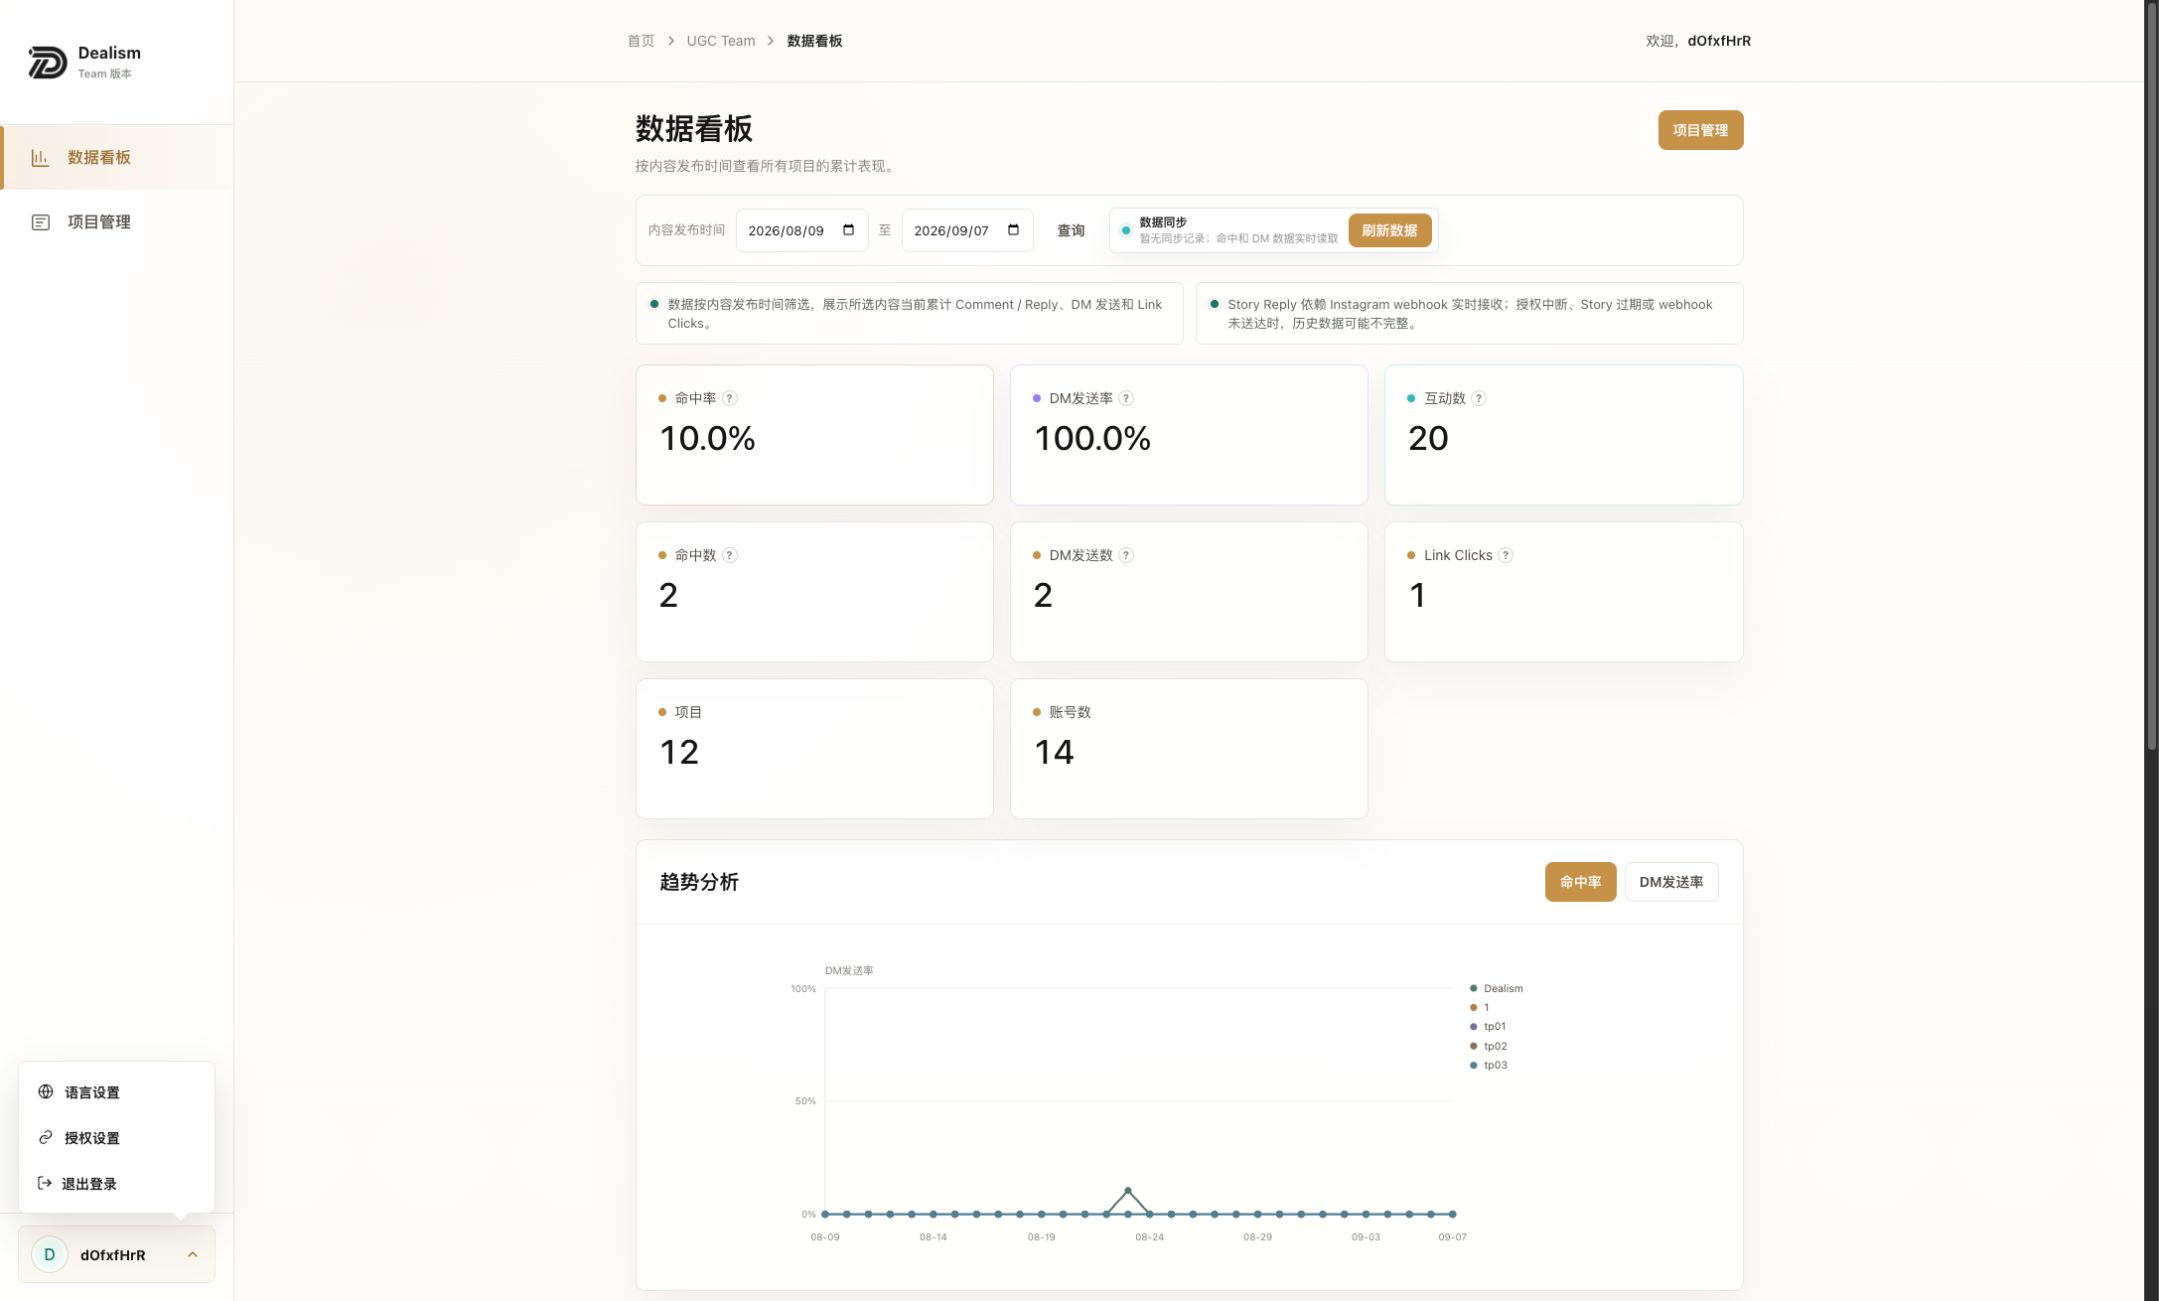Go to UGC Team breadcrumb link
This screenshot has width=2159, height=1301.
pyautogui.click(x=721, y=41)
